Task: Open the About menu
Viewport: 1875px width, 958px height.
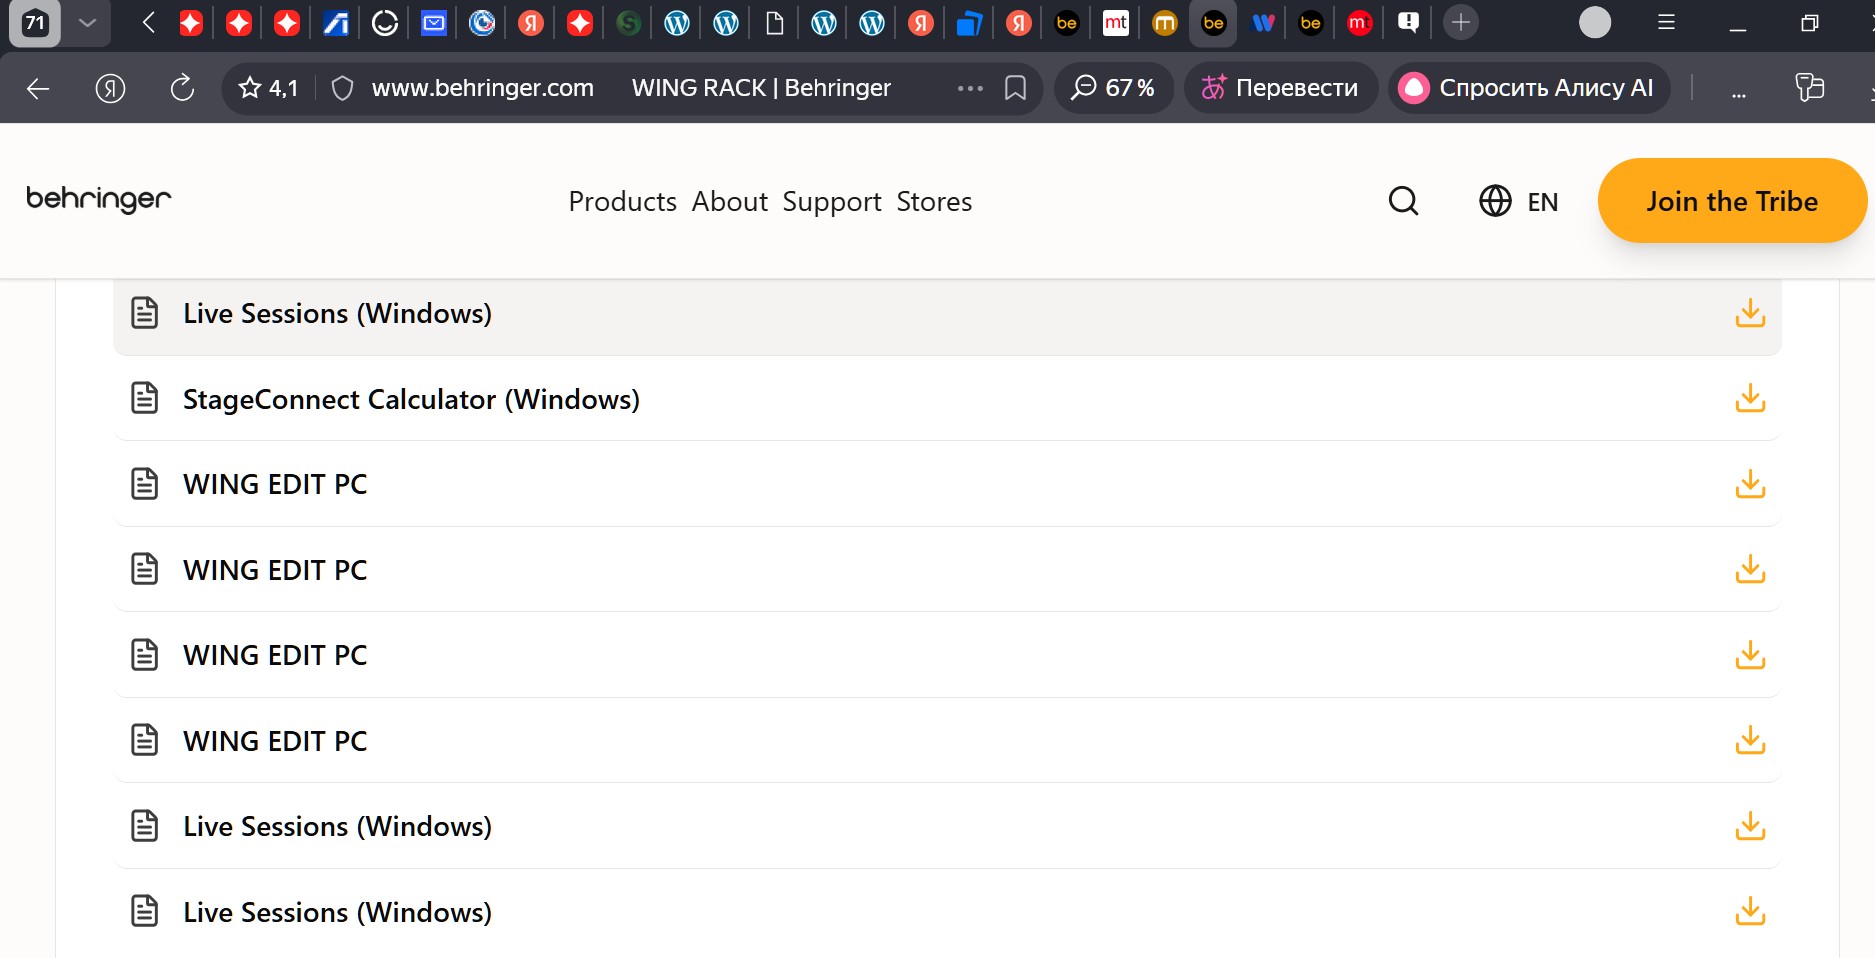Action: point(730,201)
